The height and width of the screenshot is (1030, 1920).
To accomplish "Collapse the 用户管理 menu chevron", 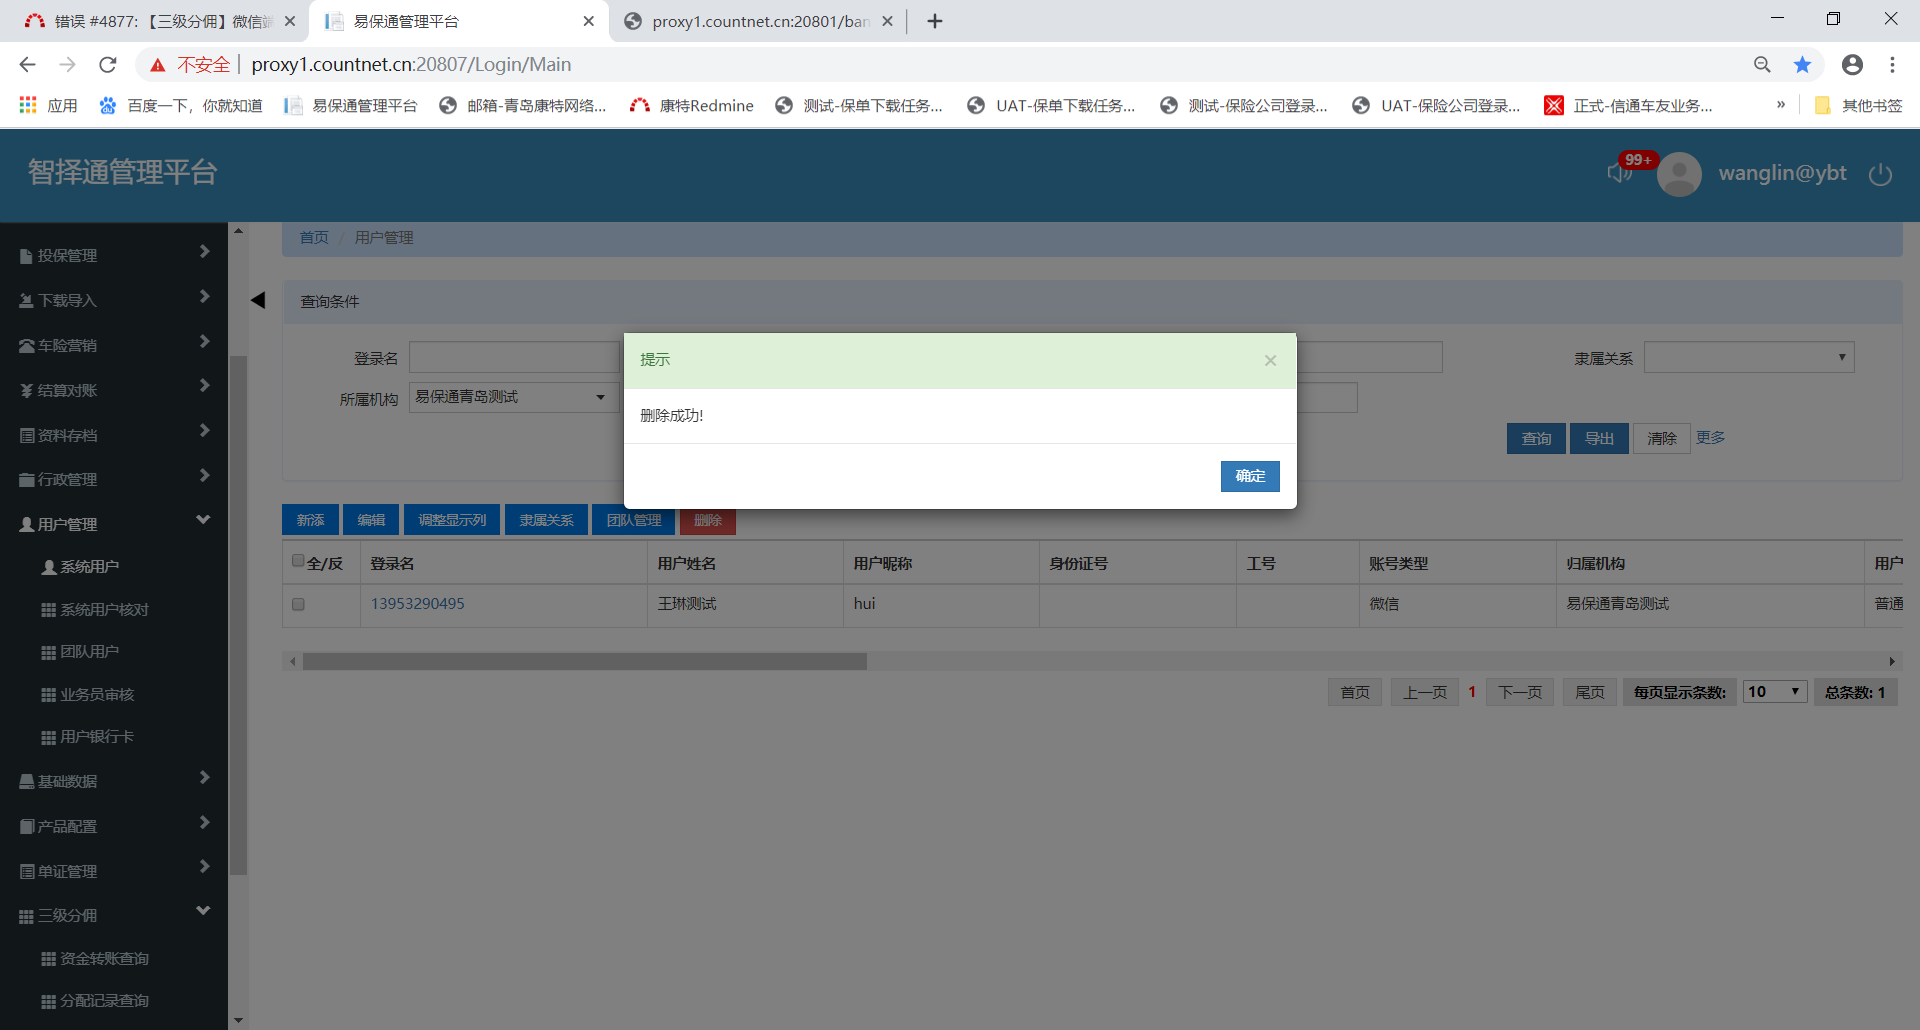I will (x=203, y=519).
